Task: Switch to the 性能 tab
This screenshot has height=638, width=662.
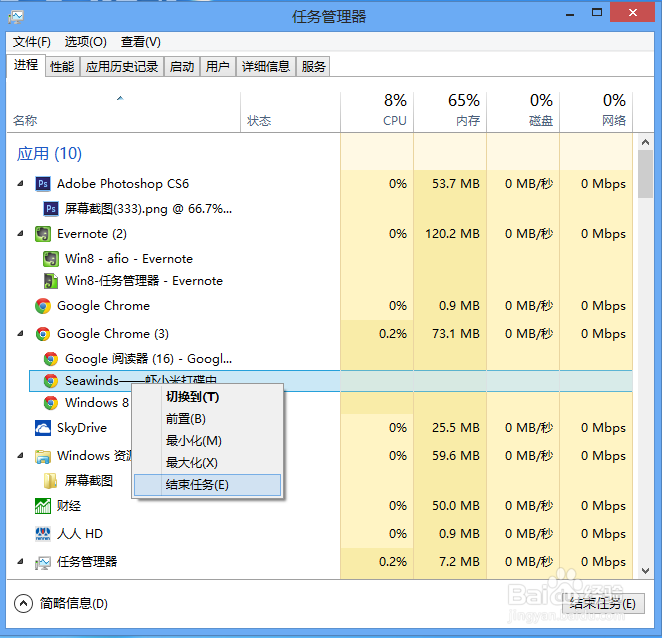Action: [62, 66]
